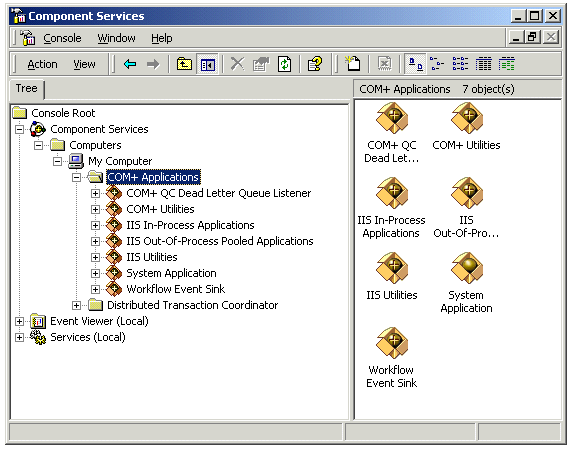This screenshot has height=454, width=574.
Task: Click the title bar Component Services app icon
Action: click(x=18, y=16)
